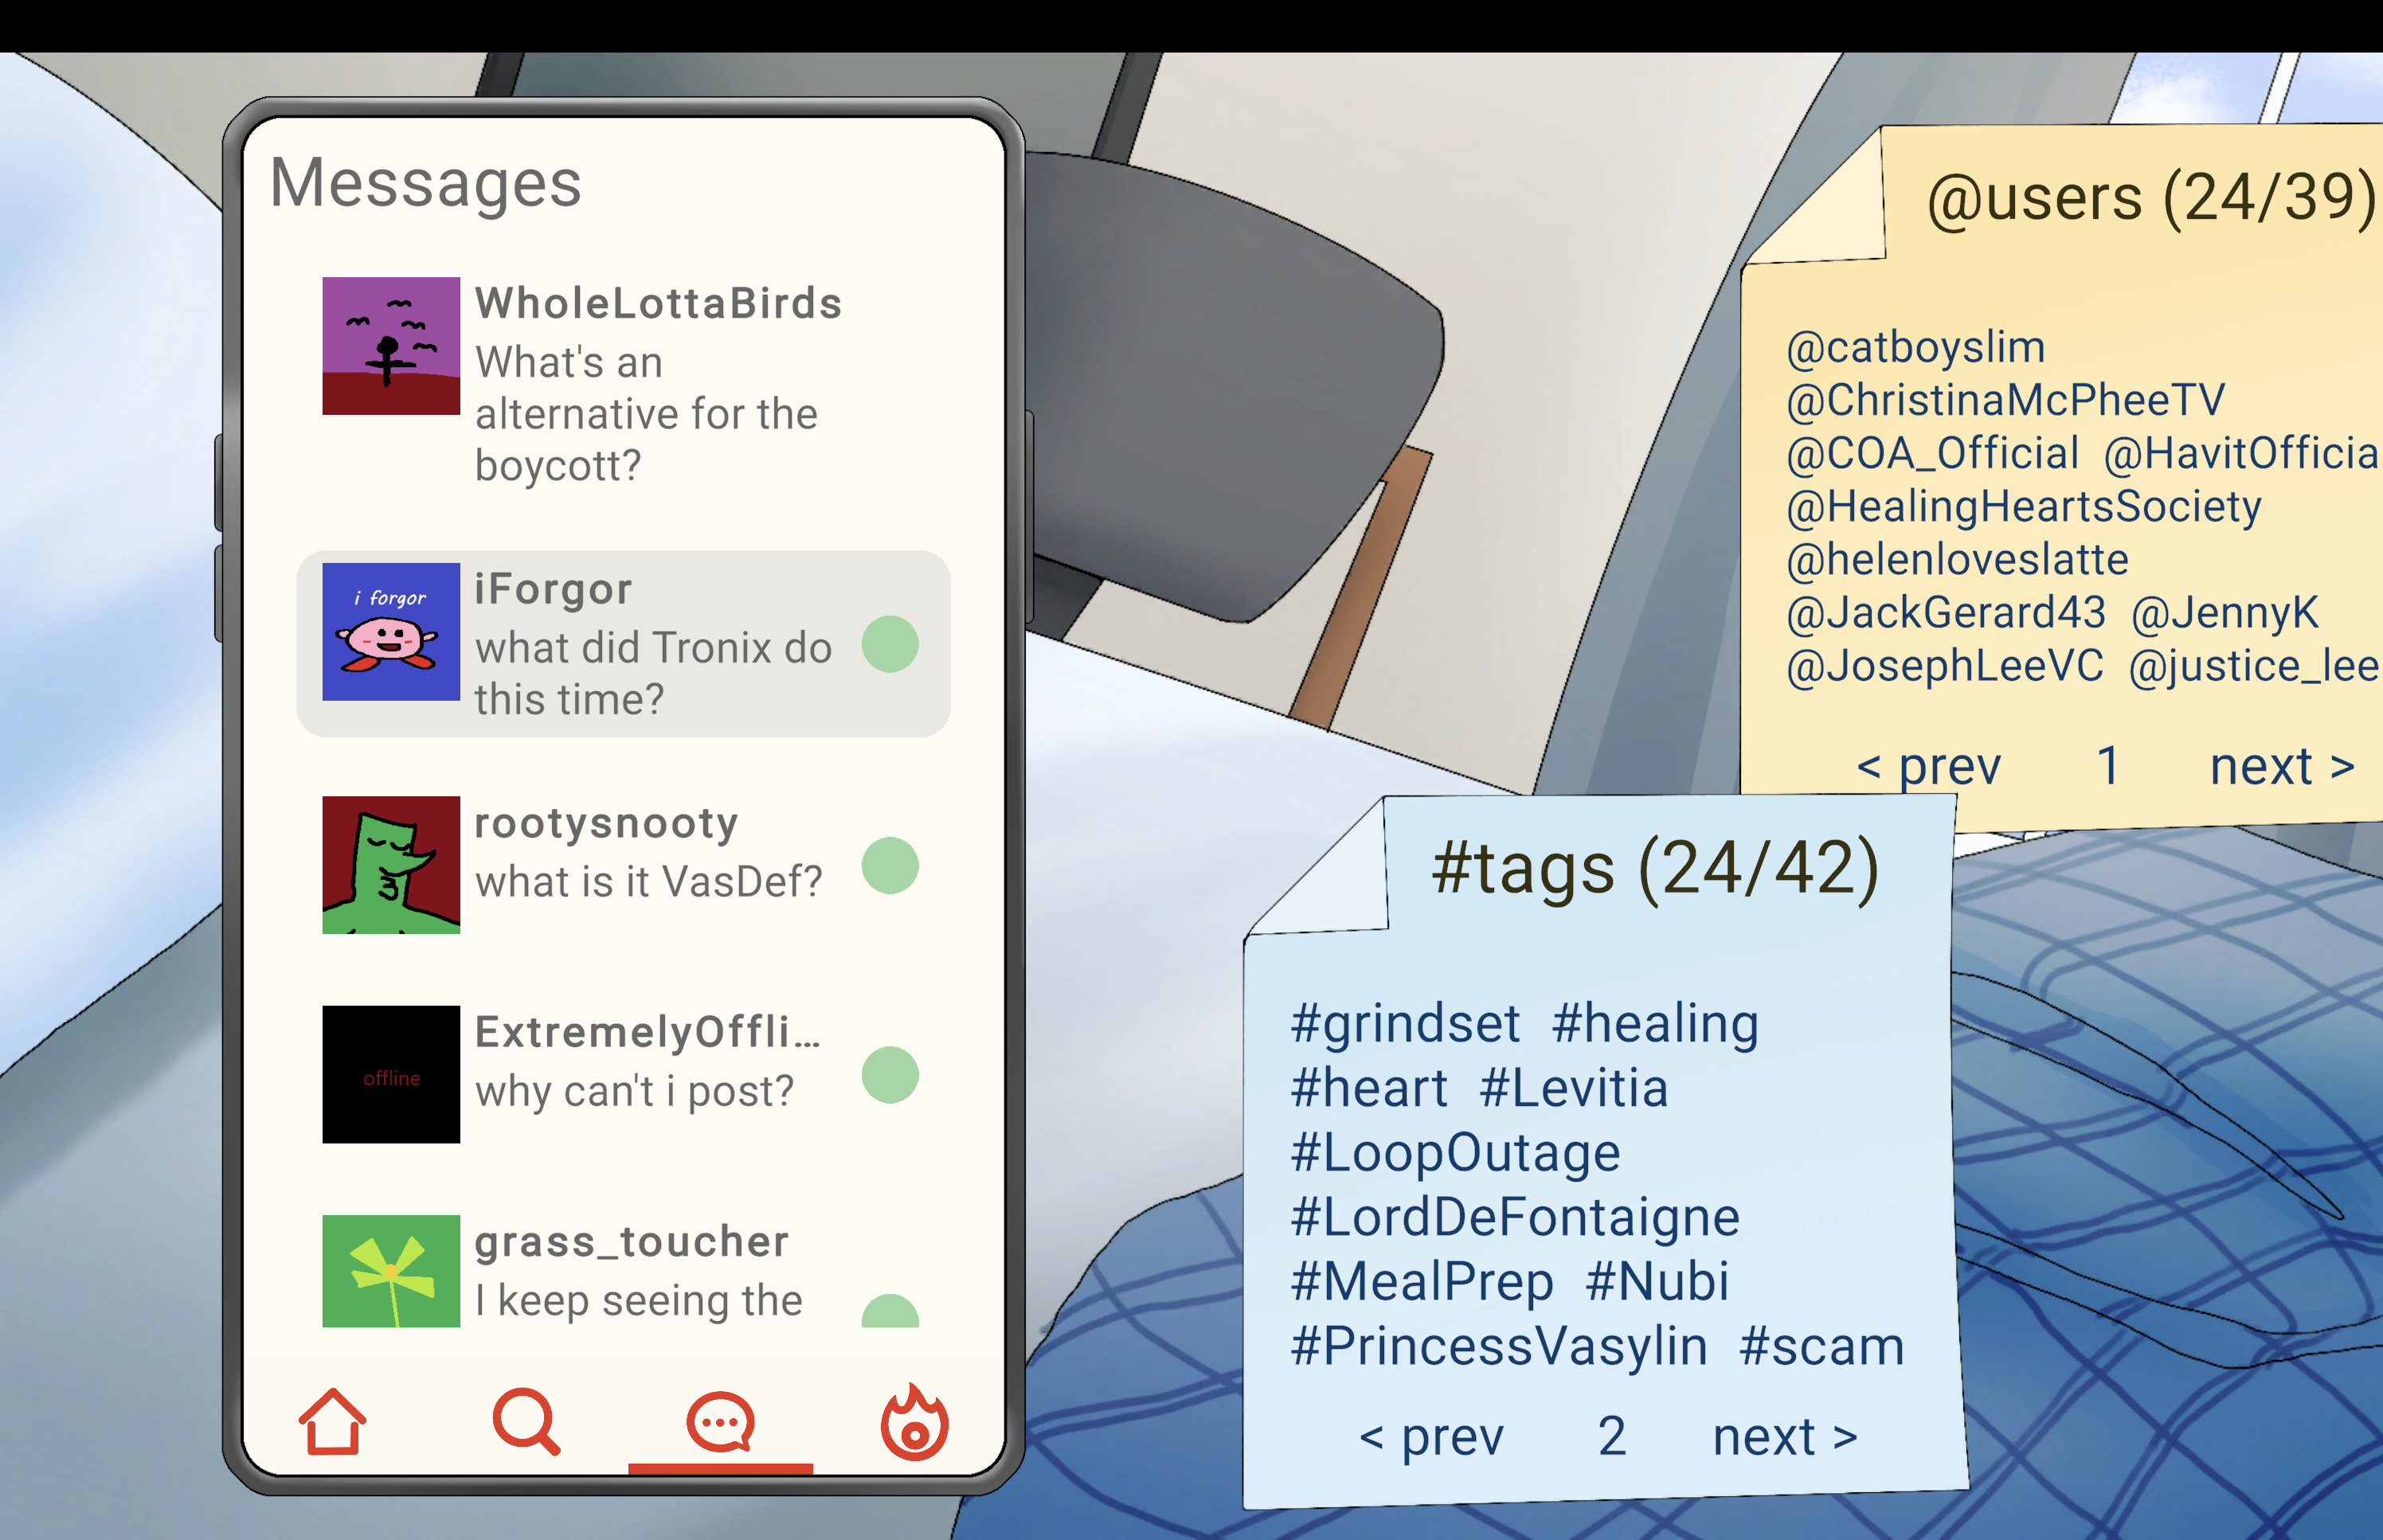
Task: Go to previous page of #tags note
Action: [1431, 1437]
